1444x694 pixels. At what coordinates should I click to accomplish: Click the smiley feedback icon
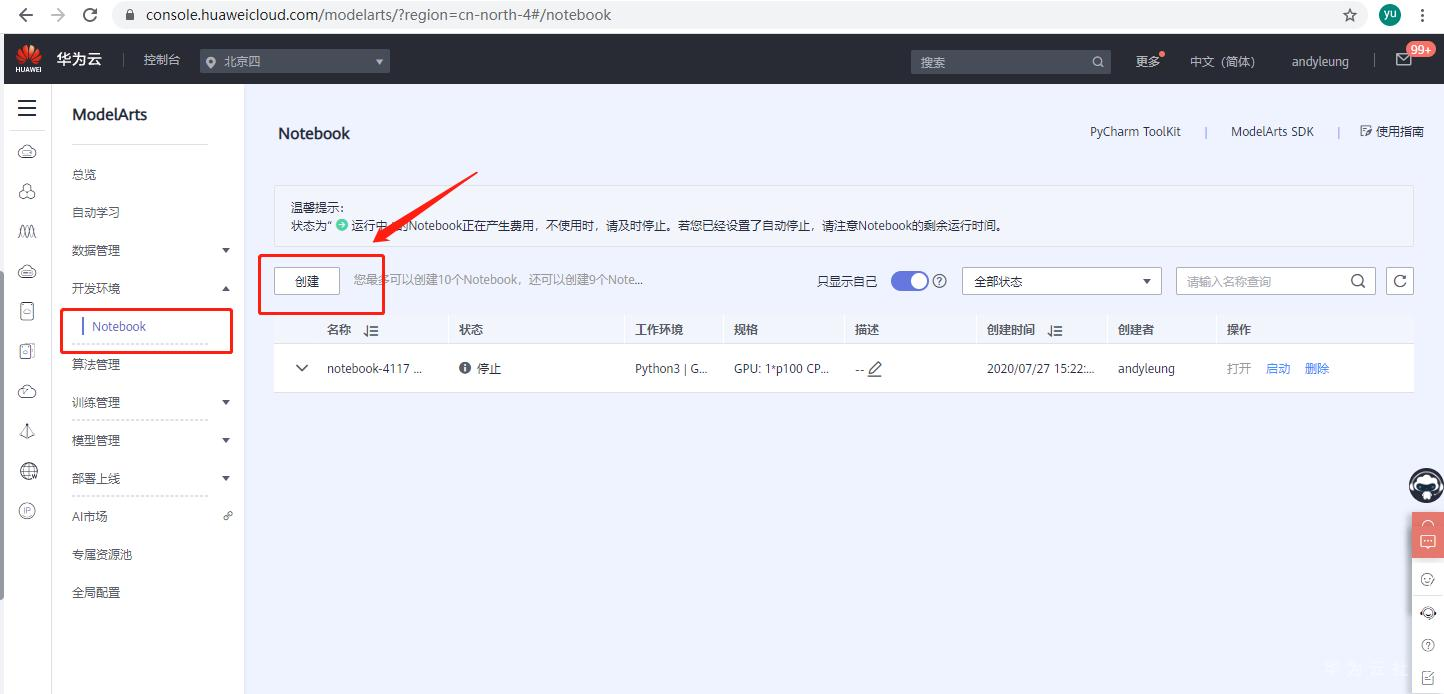point(1428,579)
